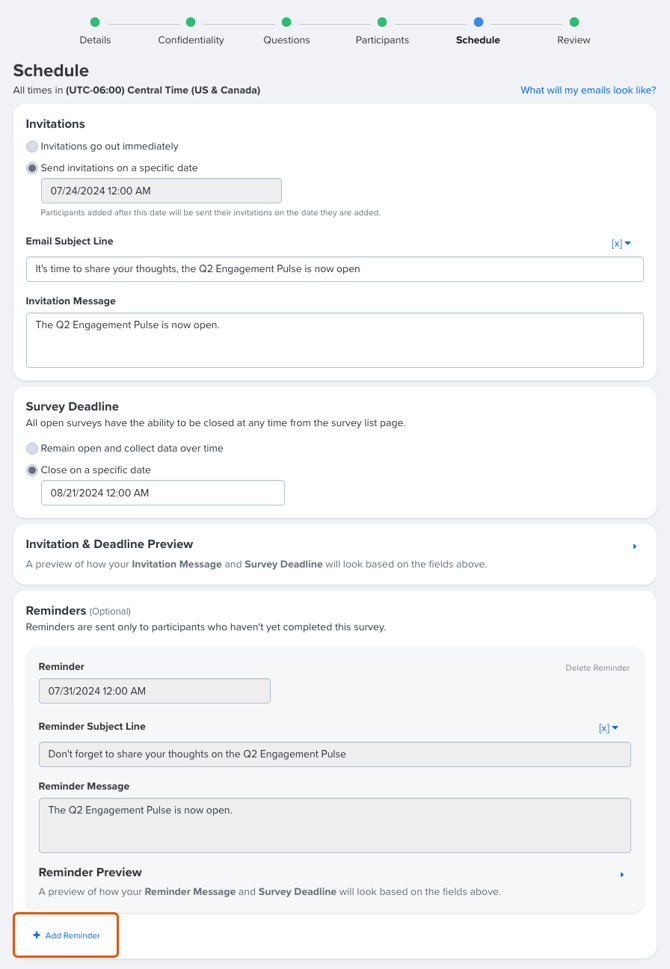This screenshot has height=969, width=670.
Task: Open the Reminder Subject Line [x] variable dropdown
Action: point(608,728)
